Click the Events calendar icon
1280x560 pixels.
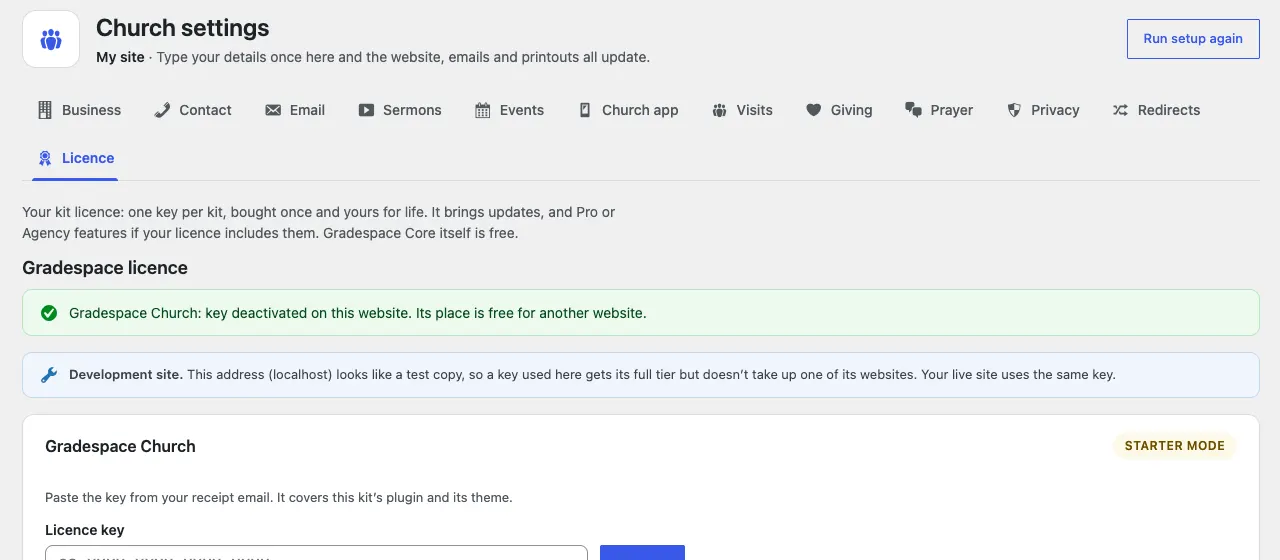483,110
